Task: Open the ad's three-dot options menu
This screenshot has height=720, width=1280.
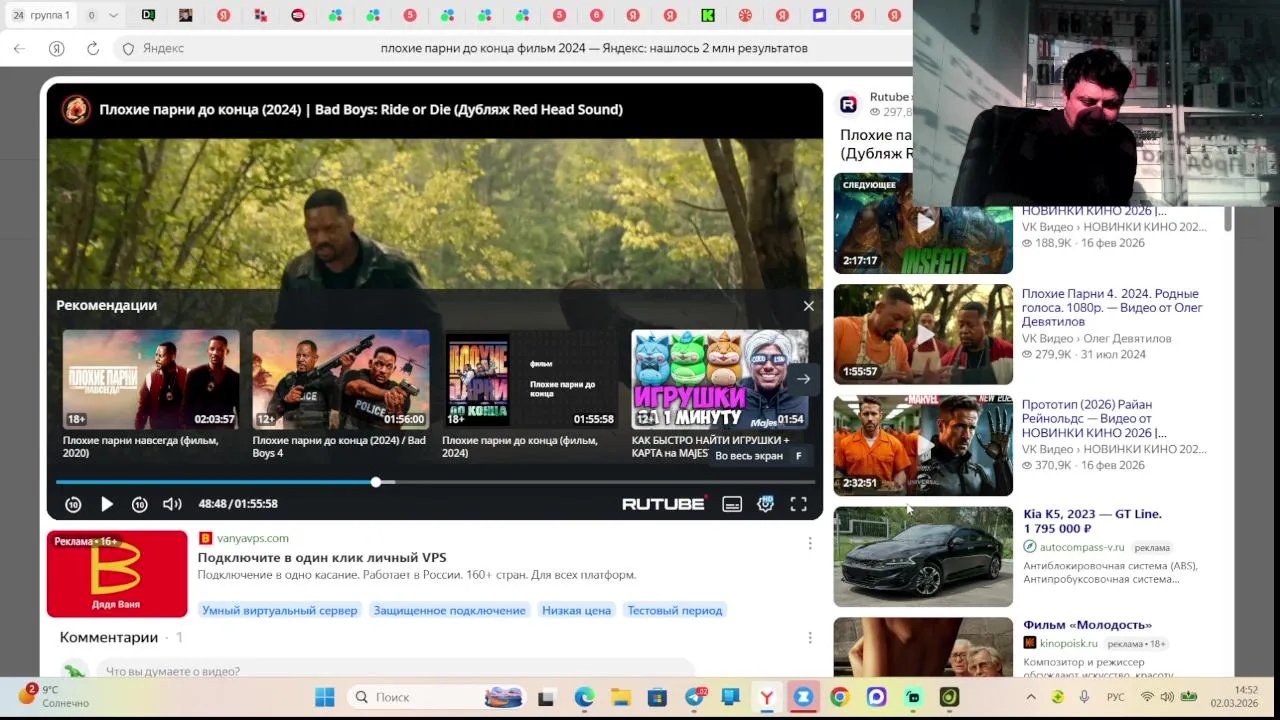Action: pyautogui.click(x=810, y=543)
